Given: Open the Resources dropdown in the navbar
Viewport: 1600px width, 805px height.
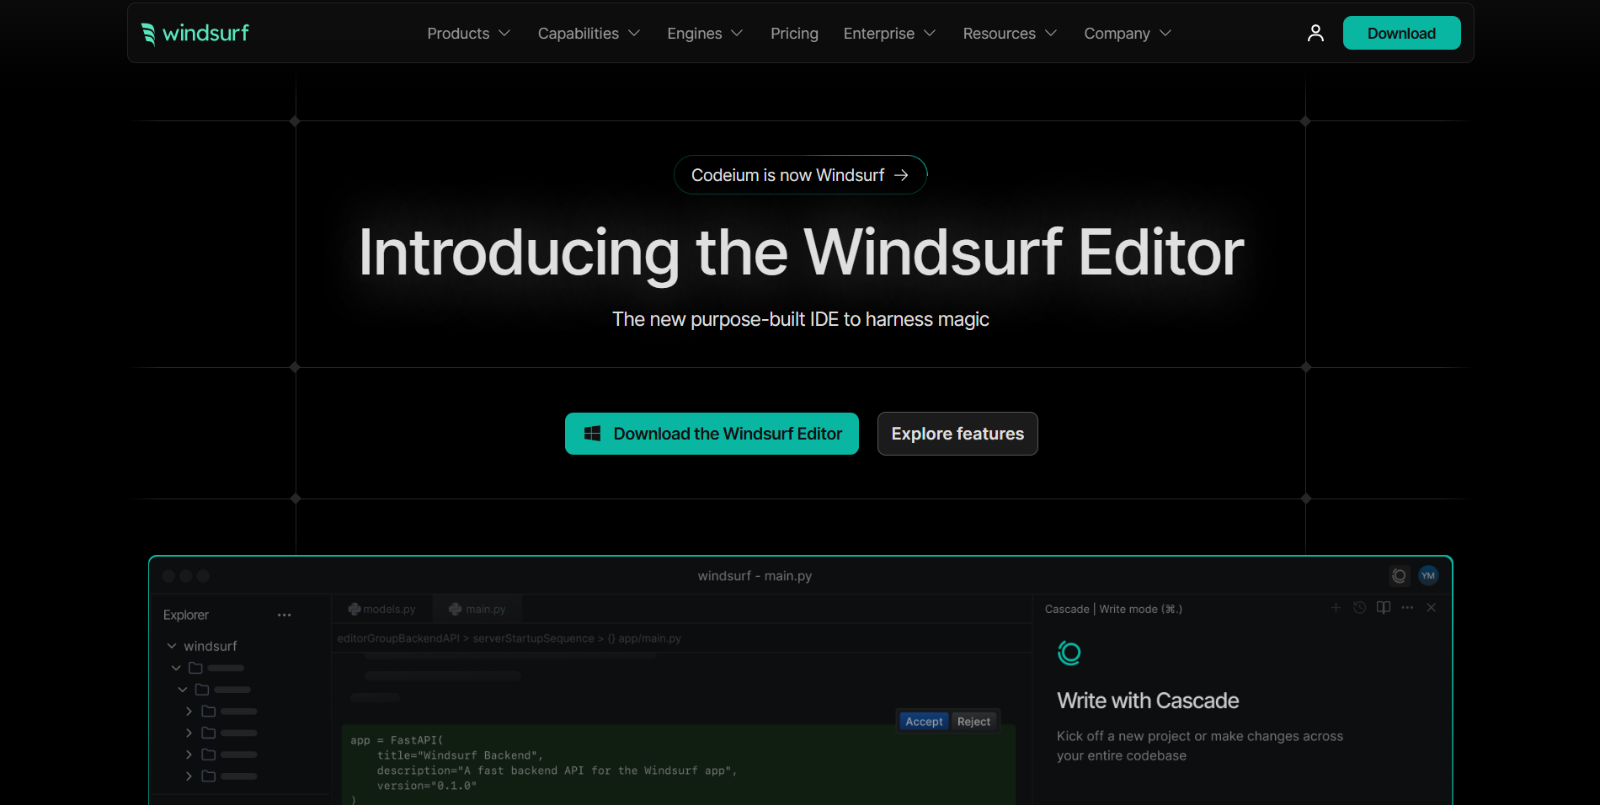Looking at the screenshot, I should (1009, 33).
